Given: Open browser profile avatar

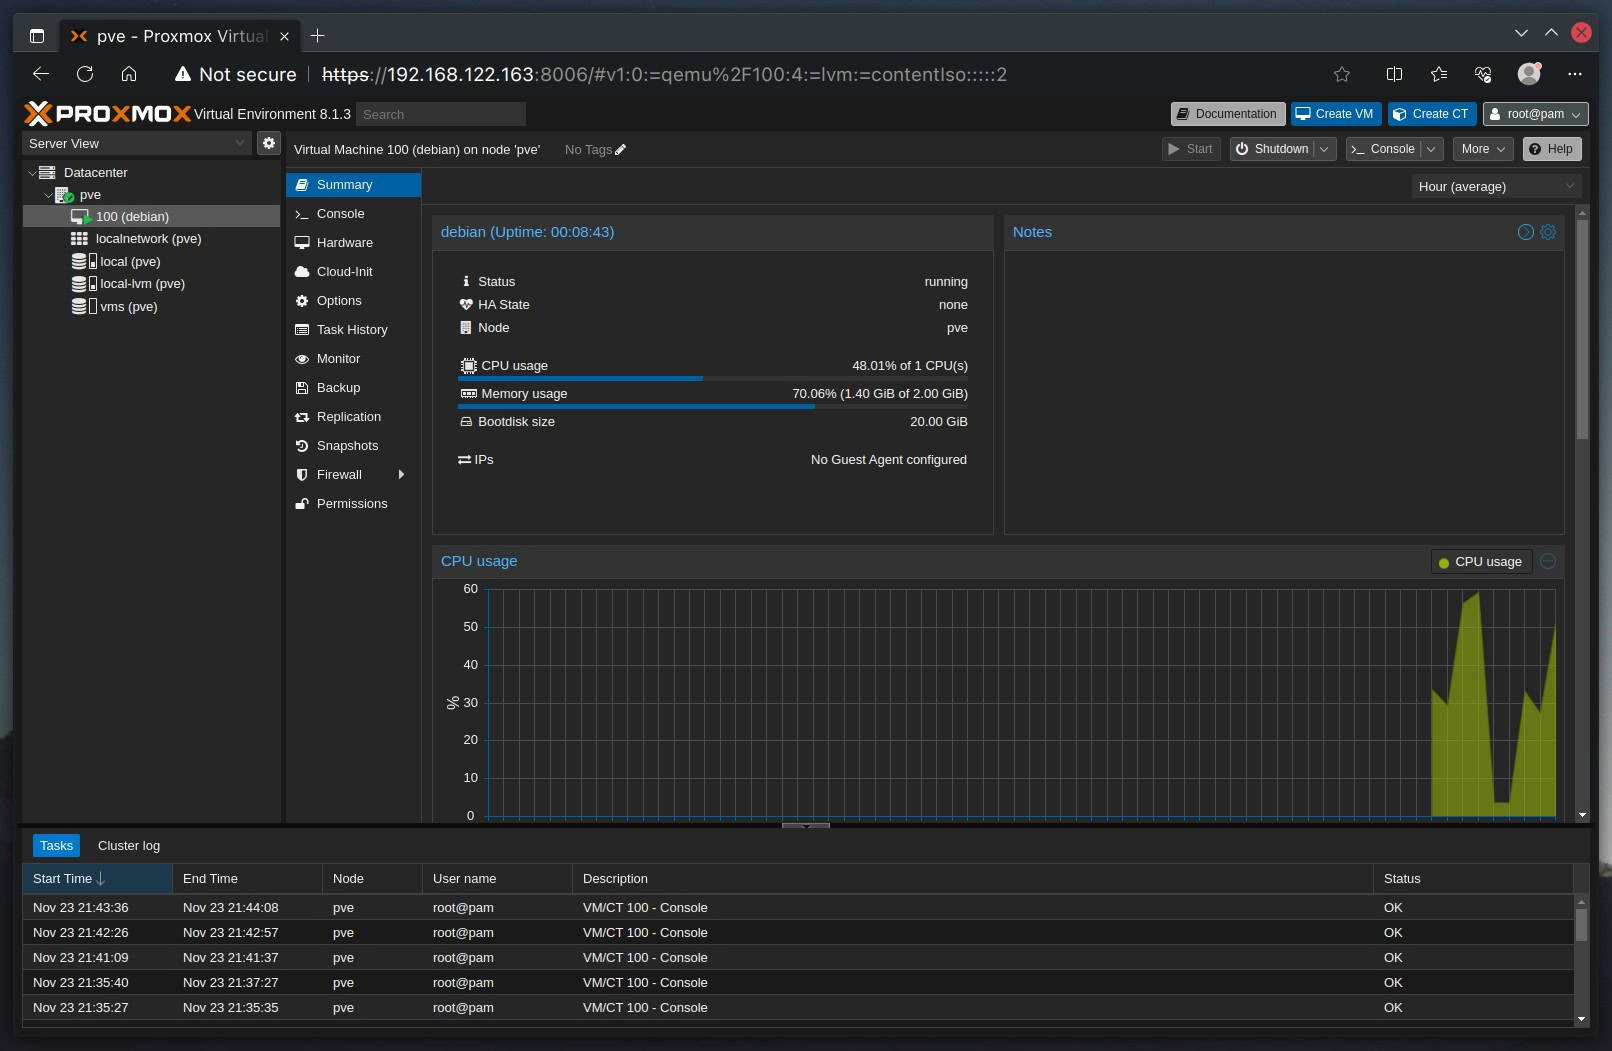Looking at the screenshot, I should (1529, 74).
